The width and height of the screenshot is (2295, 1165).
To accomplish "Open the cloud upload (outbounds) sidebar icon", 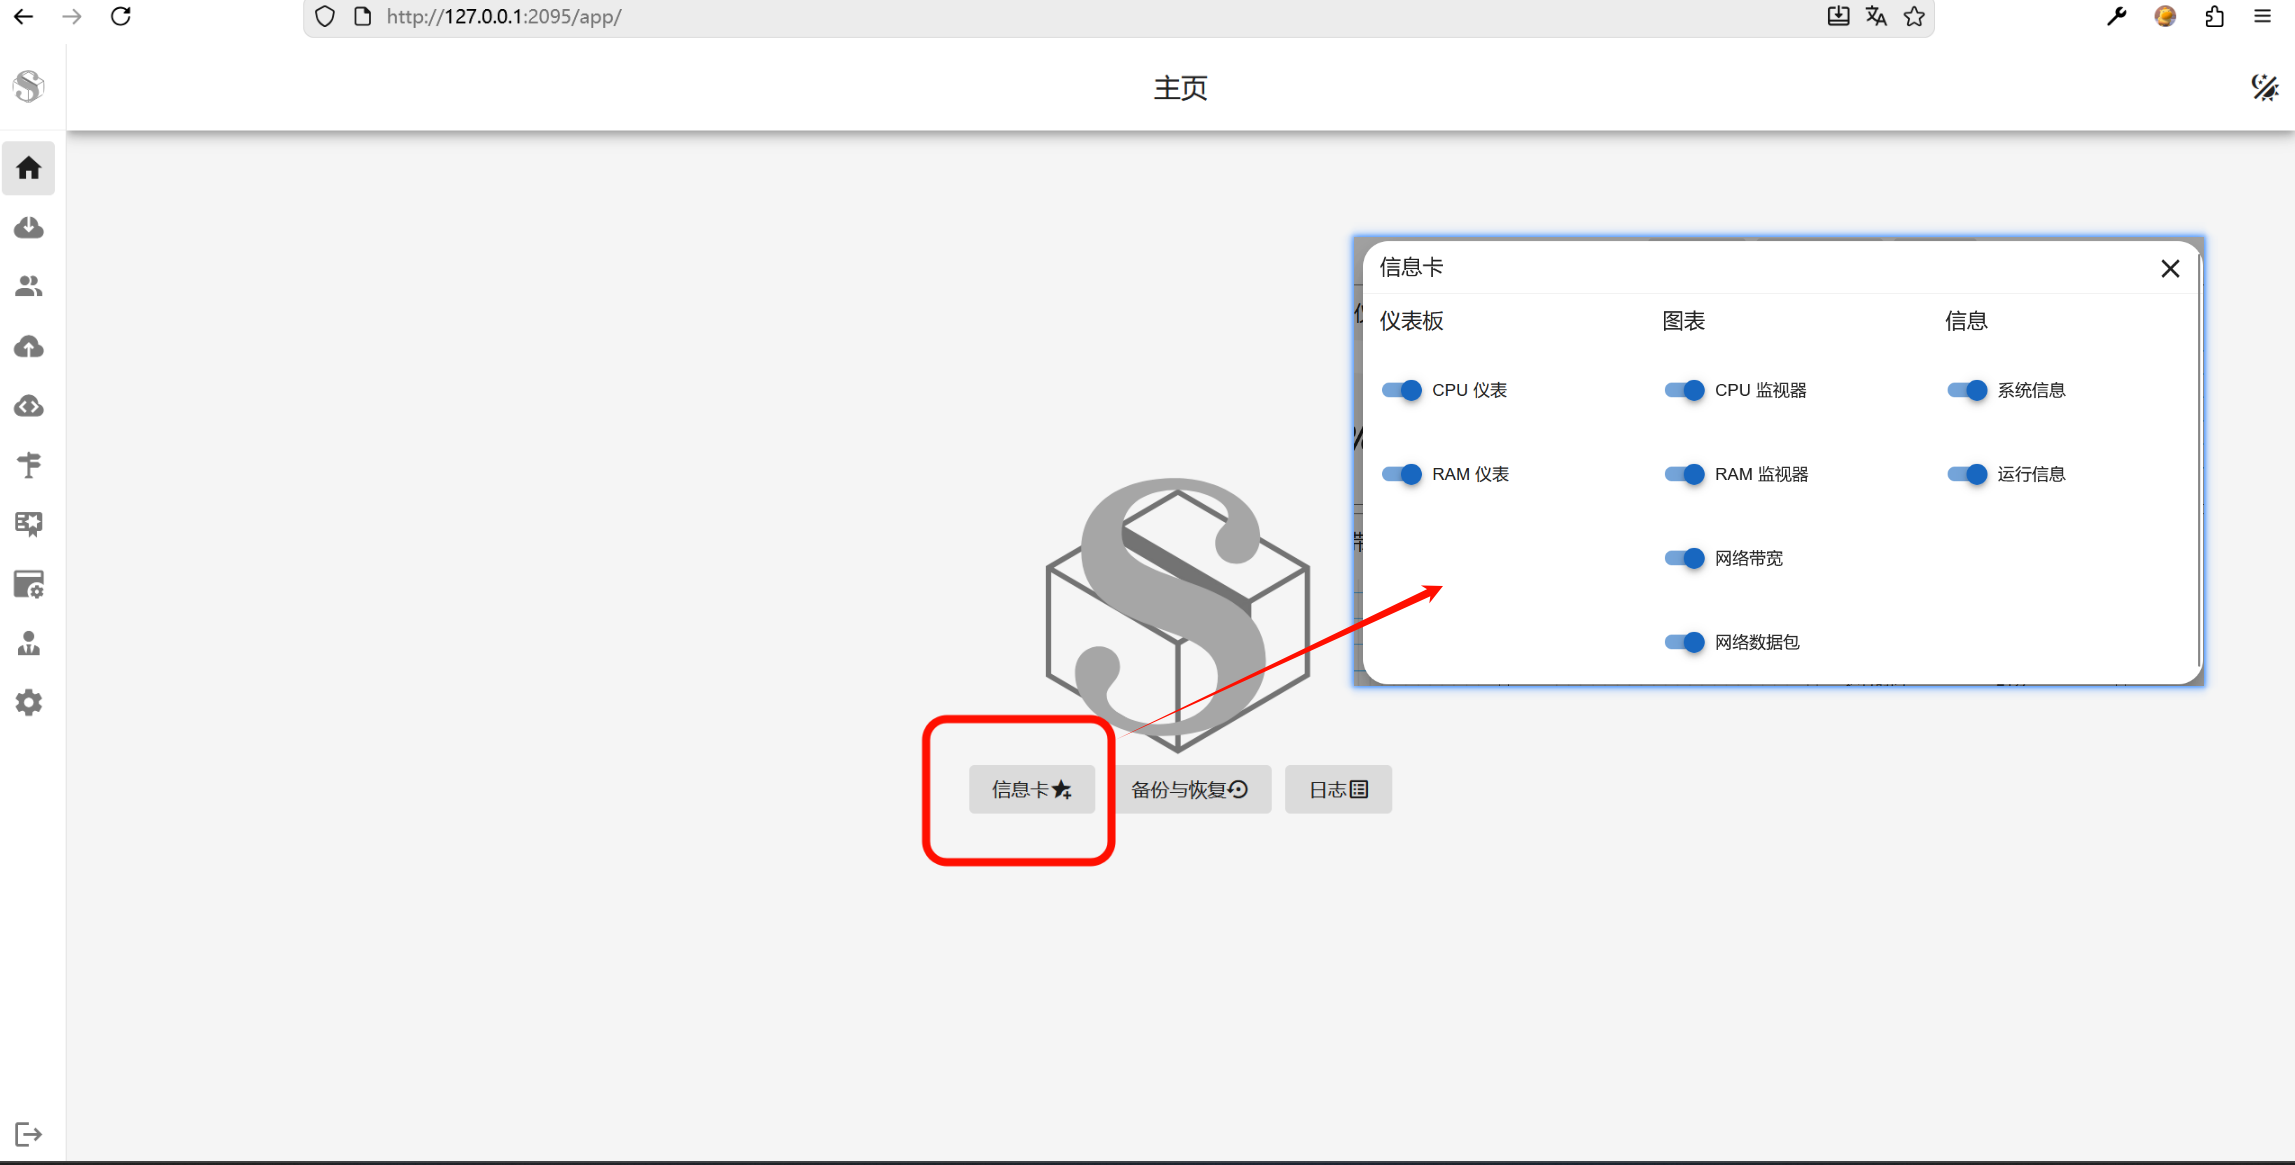I will (x=29, y=347).
